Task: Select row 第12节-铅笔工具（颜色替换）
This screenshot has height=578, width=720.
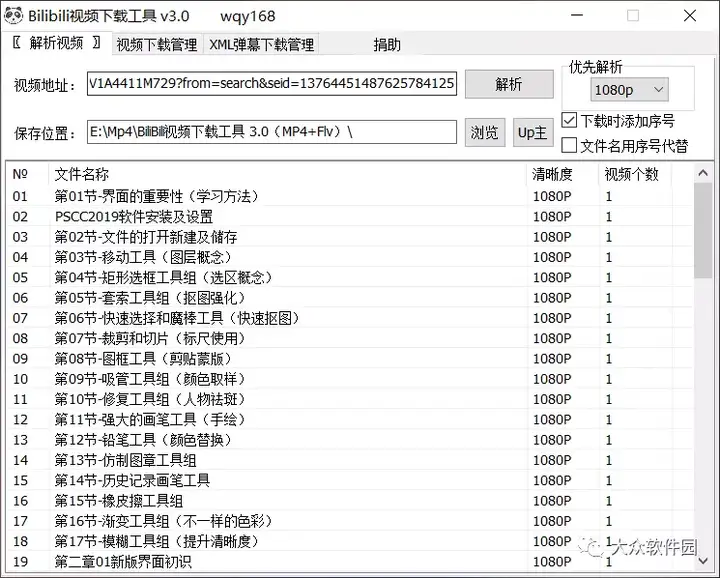Action: tap(349, 440)
